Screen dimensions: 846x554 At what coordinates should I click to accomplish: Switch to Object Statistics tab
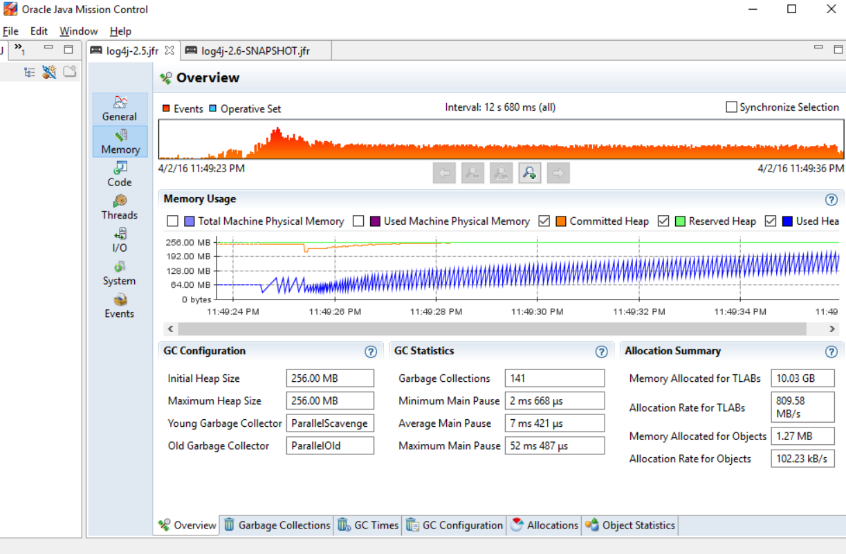pyautogui.click(x=630, y=525)
